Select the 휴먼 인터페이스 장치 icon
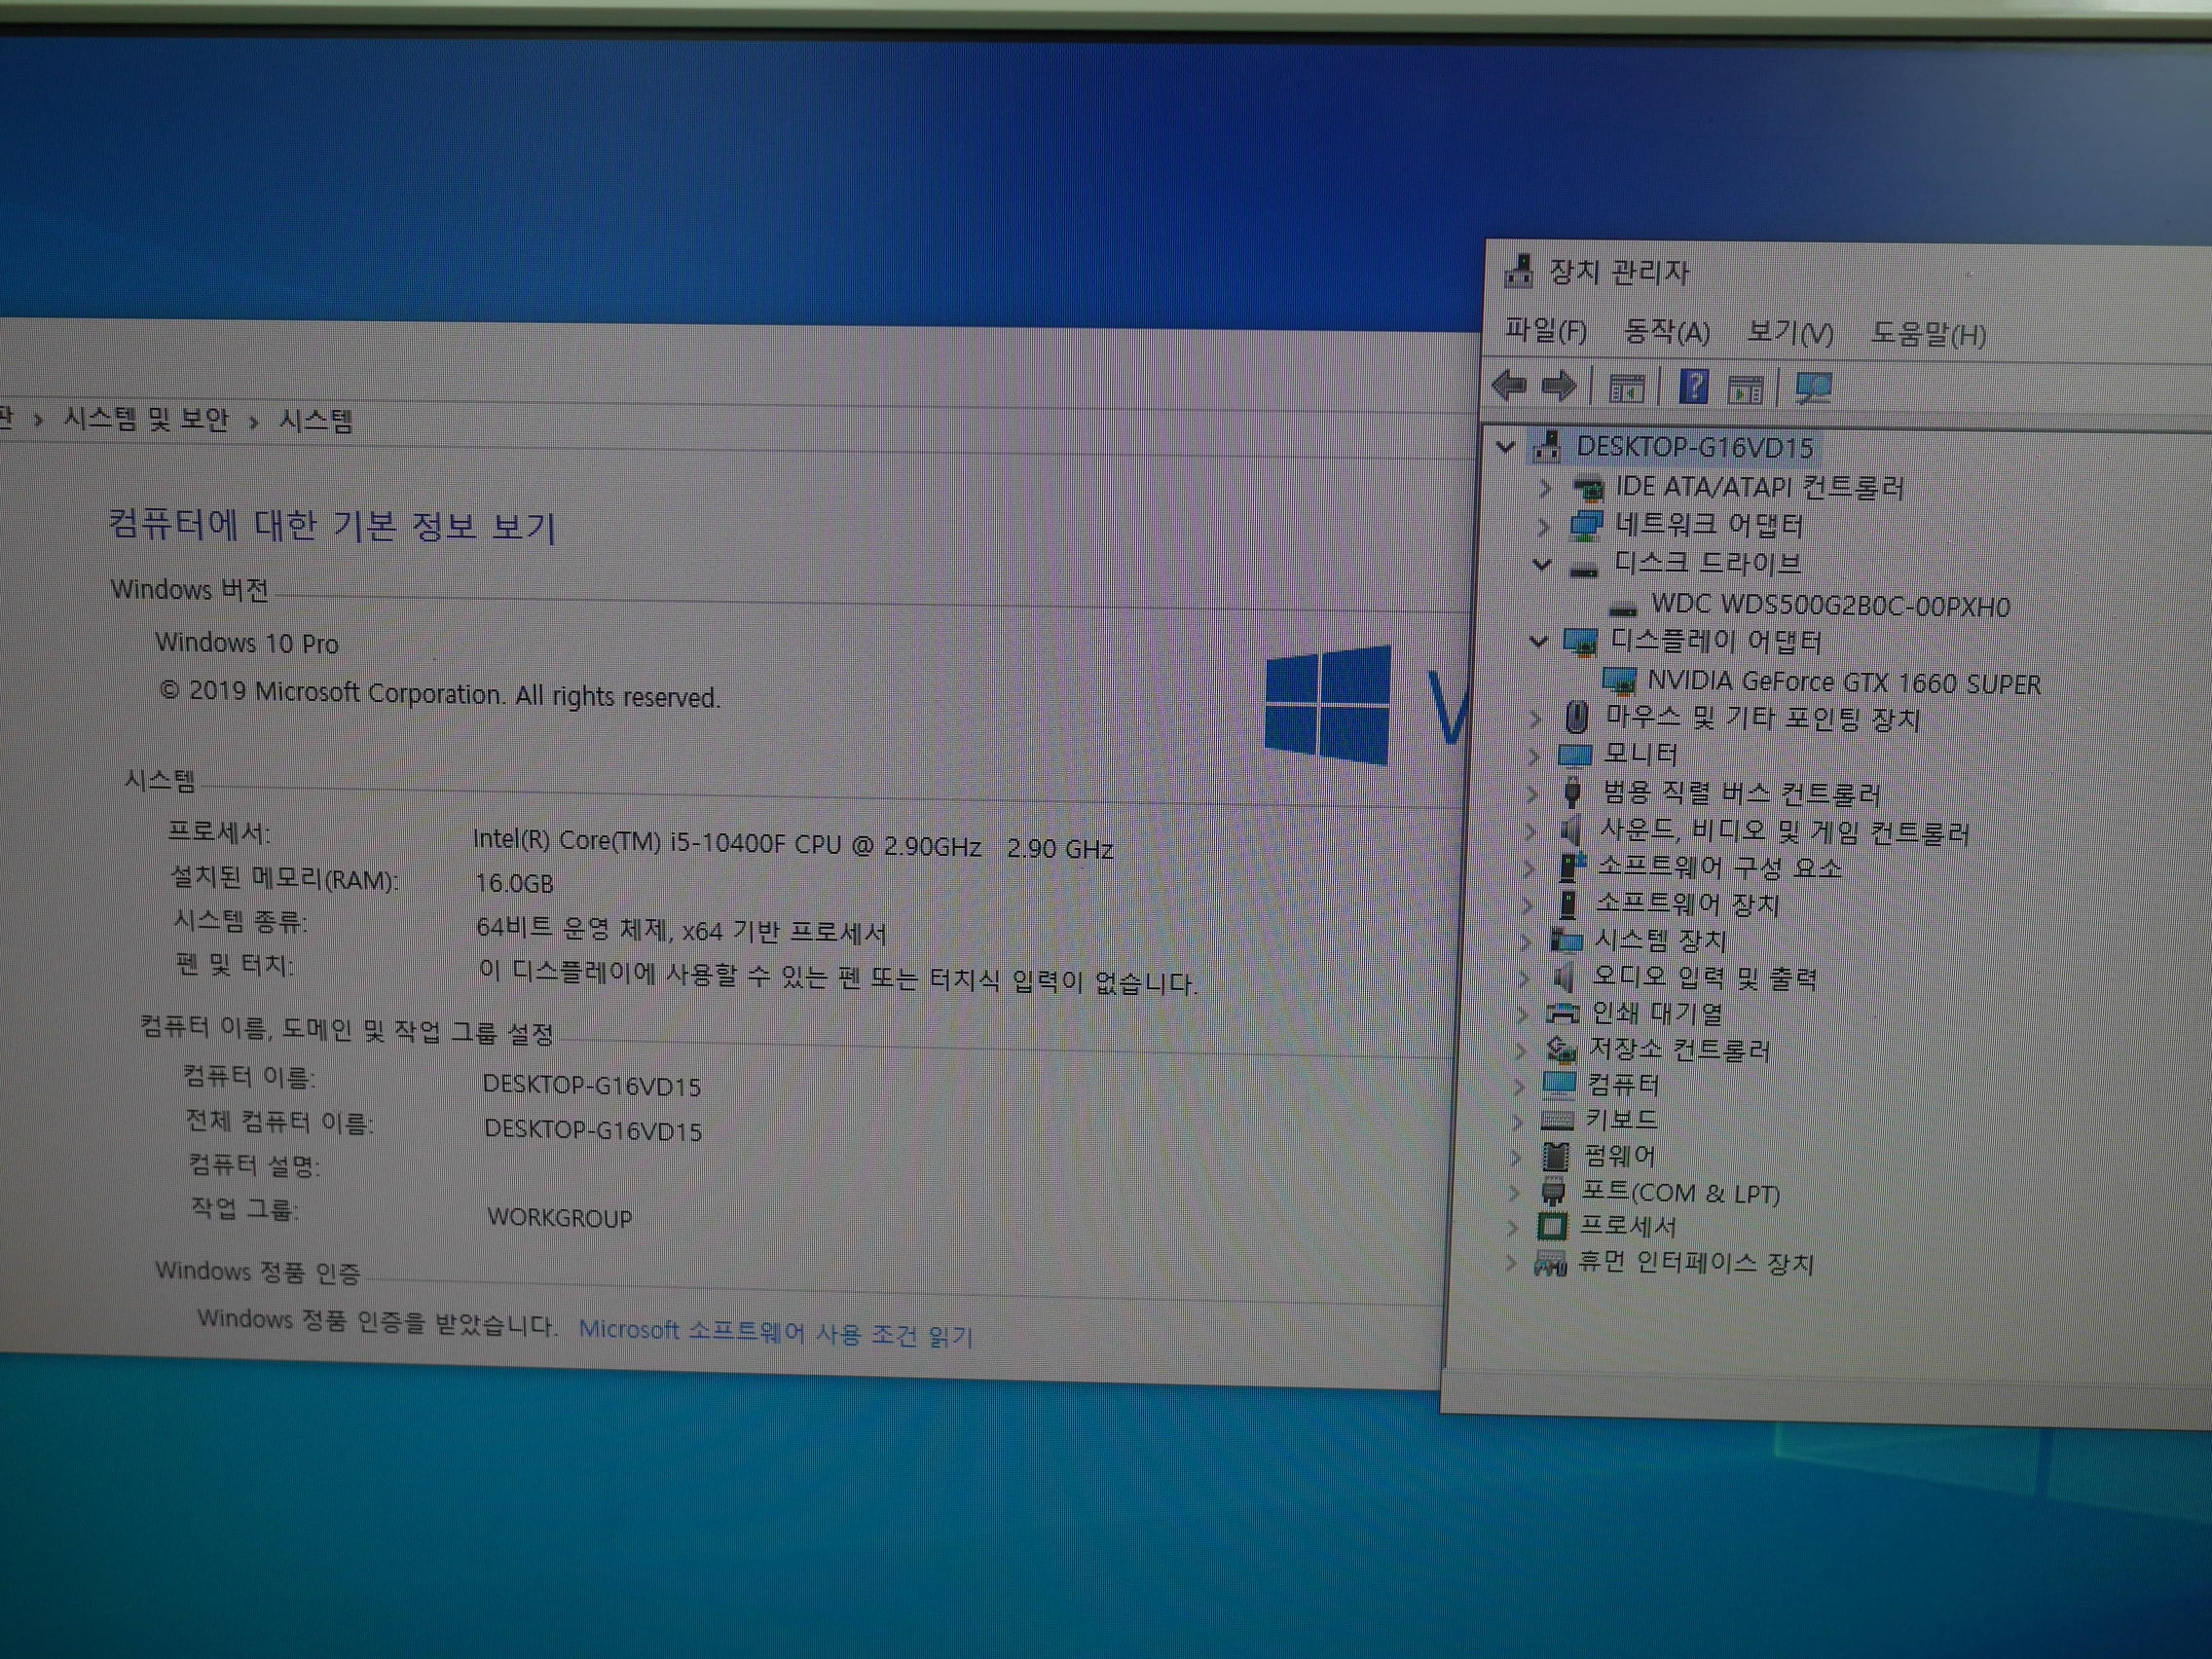This screenshot has width=2212, height=1659. [x=1550, y=1264]
